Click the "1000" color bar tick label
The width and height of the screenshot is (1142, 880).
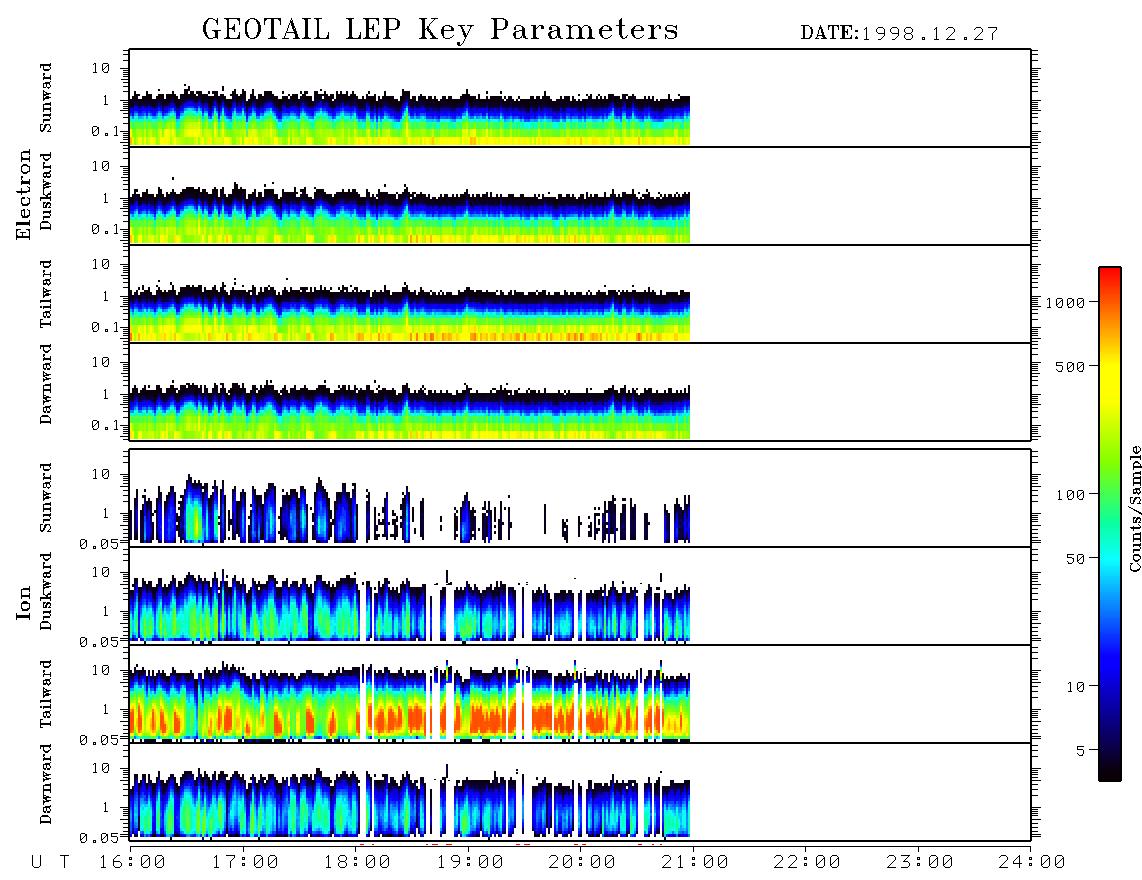click(x=1065, y=302)
